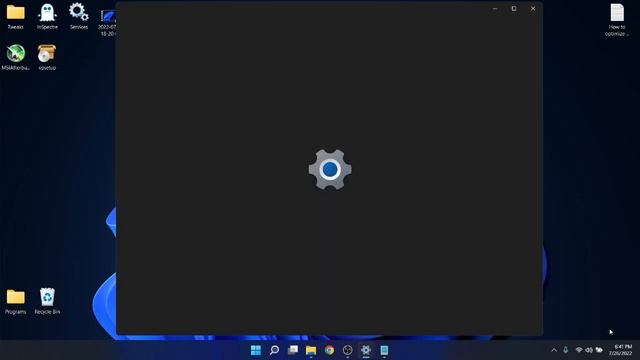Click the battery tray icon
Viewport: 640px width, 360px height.
pyautogui.click(x=599, y=350)
